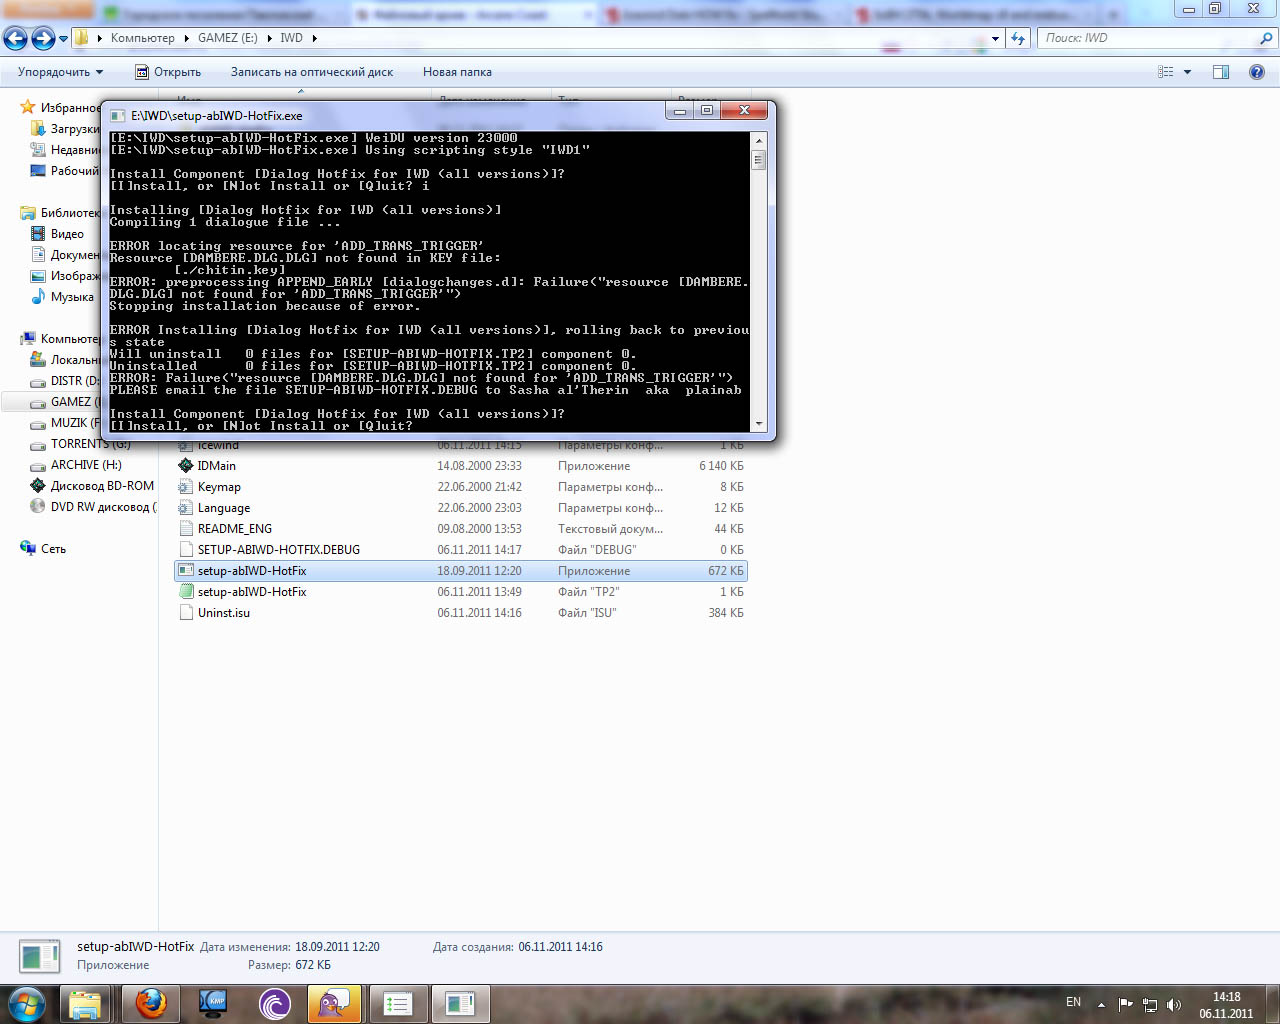Select the GAMEZ drive in navigation pane
This screenshot has height=1024, width=1280.
point(66,402)
